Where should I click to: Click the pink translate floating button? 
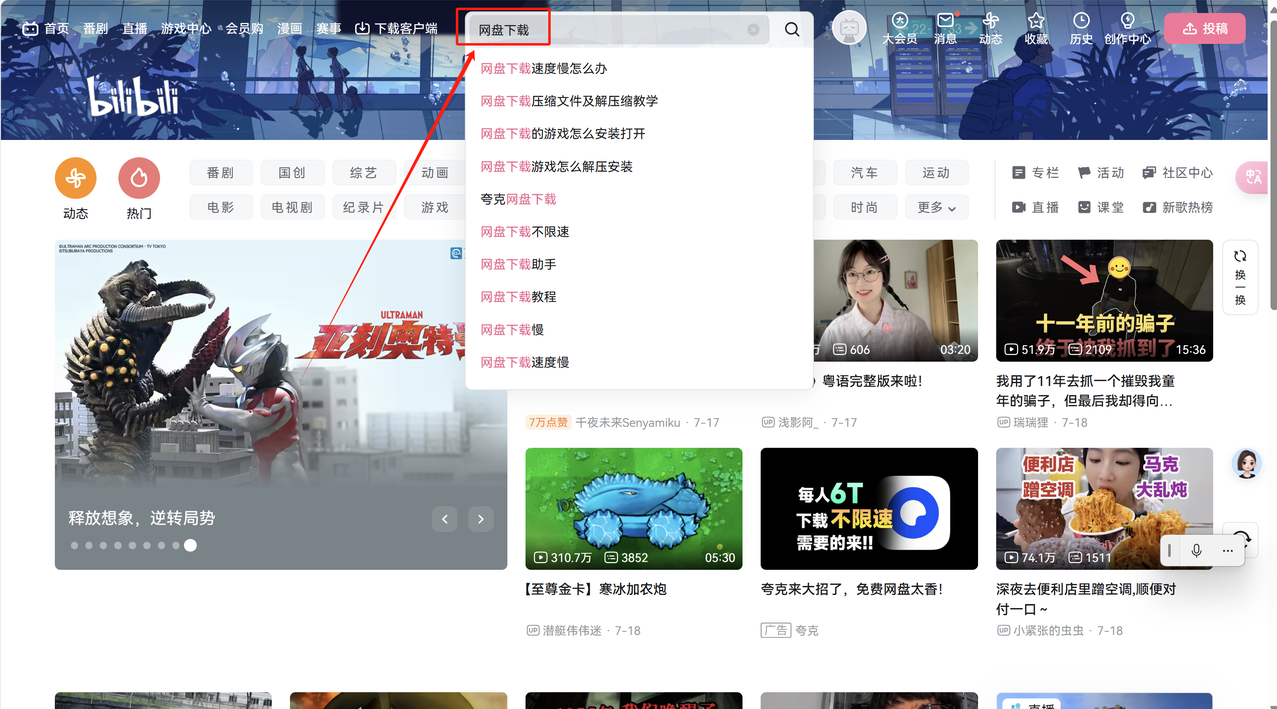click(x=1252, y=177)
